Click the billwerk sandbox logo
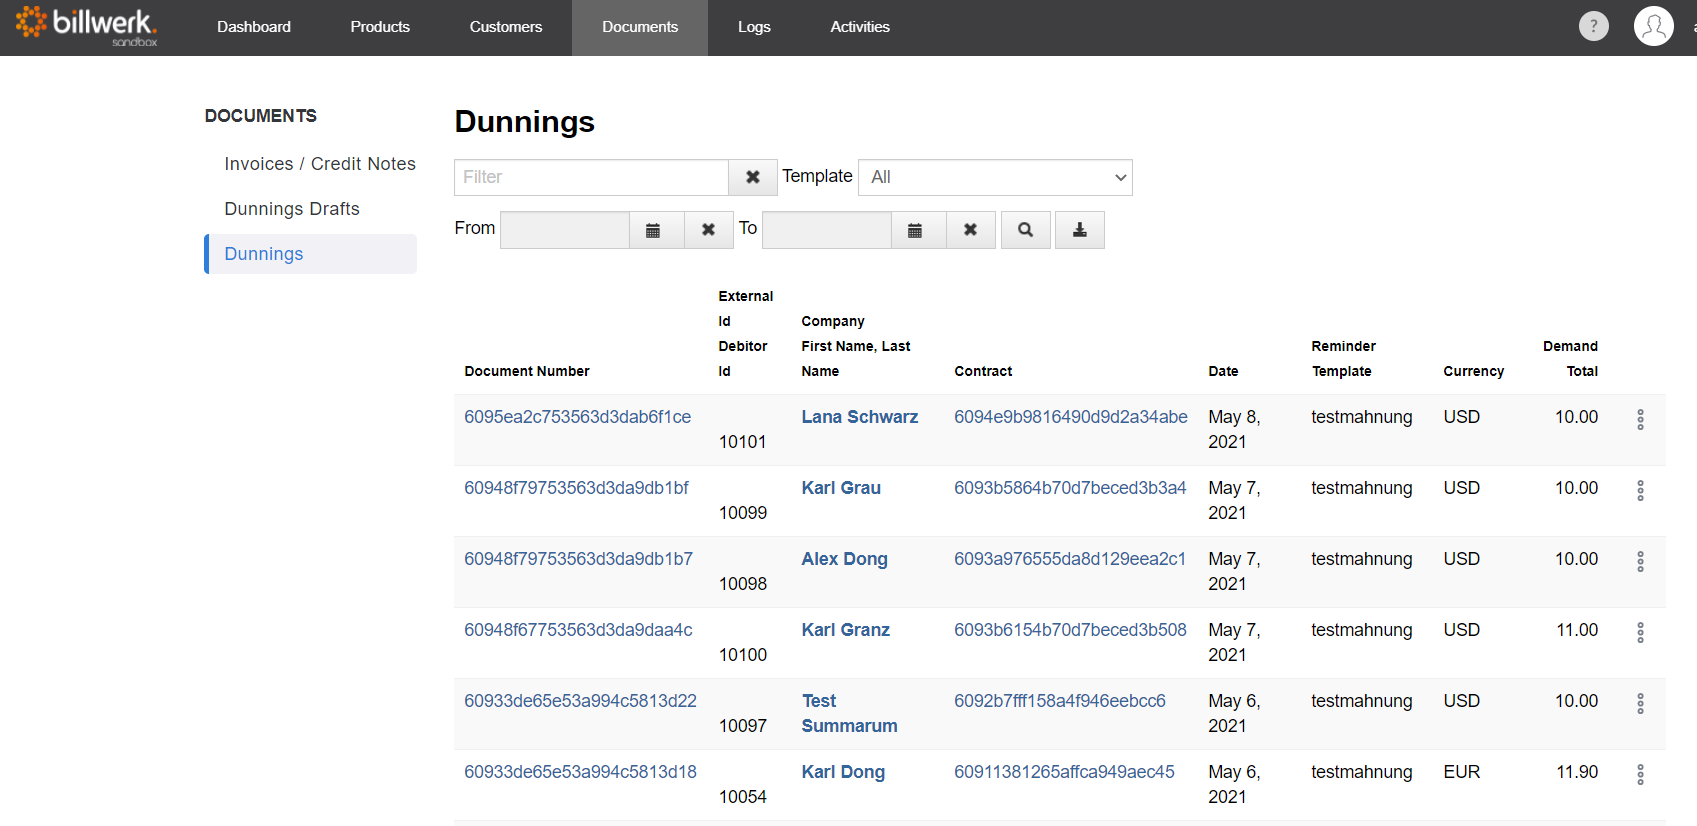The image size is (1697, 826). click(x=86, y=26)
